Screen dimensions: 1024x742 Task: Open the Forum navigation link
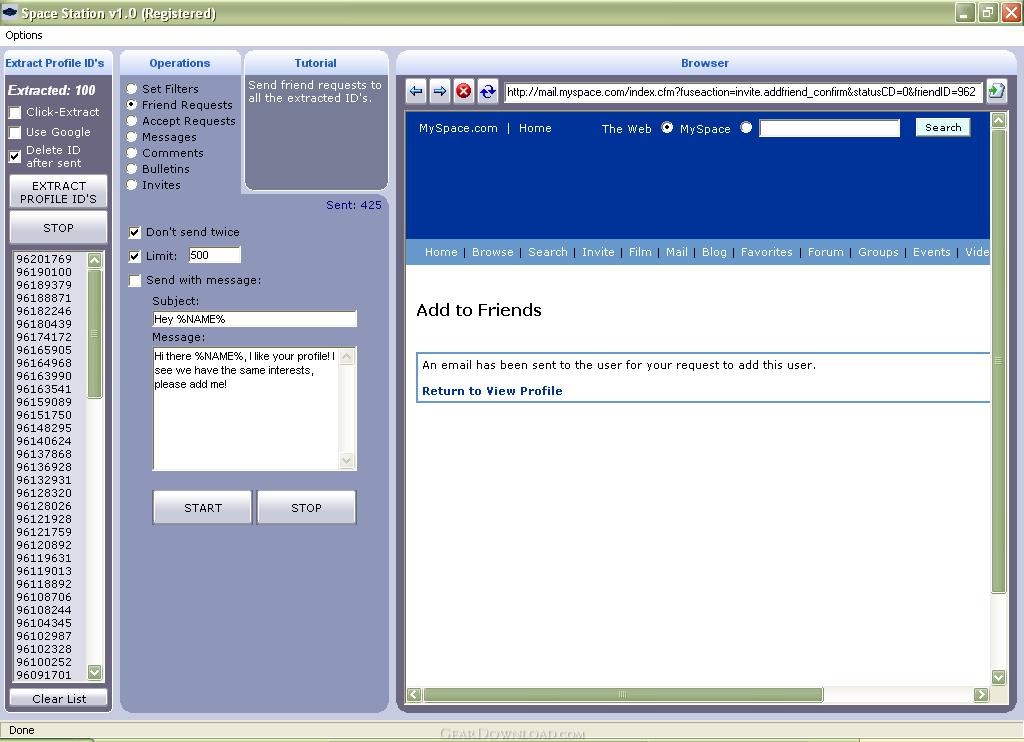(x=825, y=252)
